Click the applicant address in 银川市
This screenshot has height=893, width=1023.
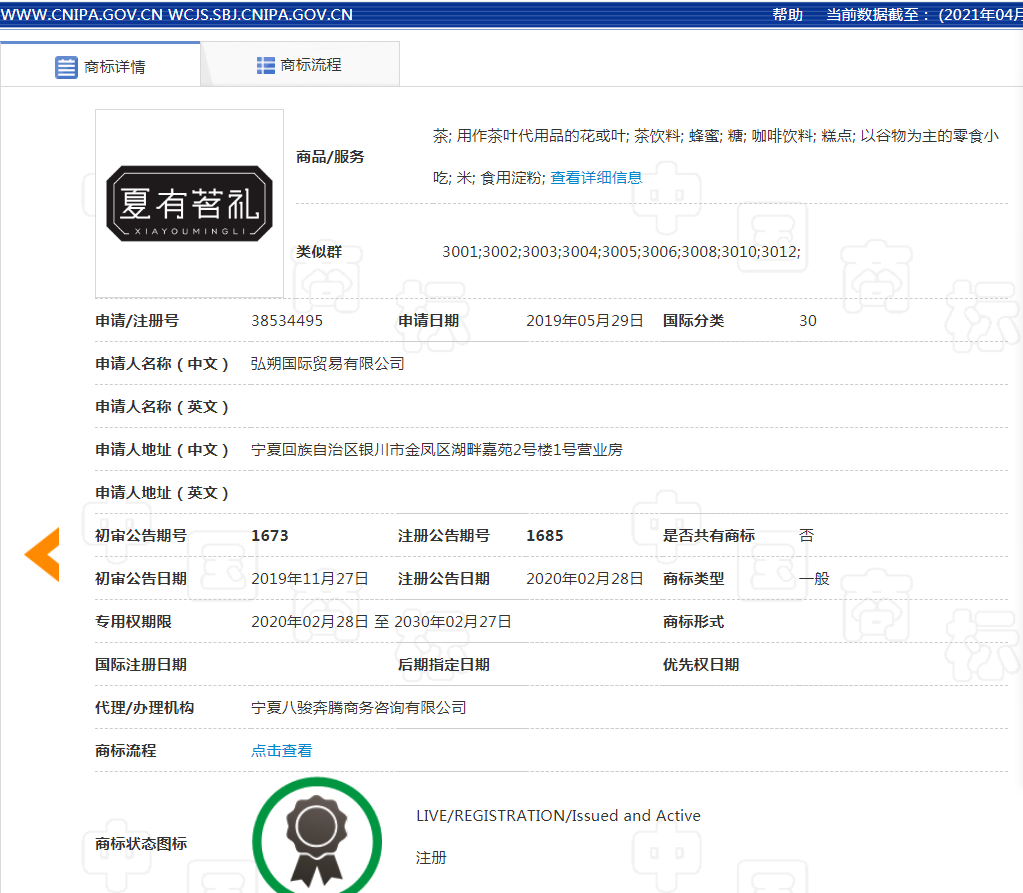436,450
